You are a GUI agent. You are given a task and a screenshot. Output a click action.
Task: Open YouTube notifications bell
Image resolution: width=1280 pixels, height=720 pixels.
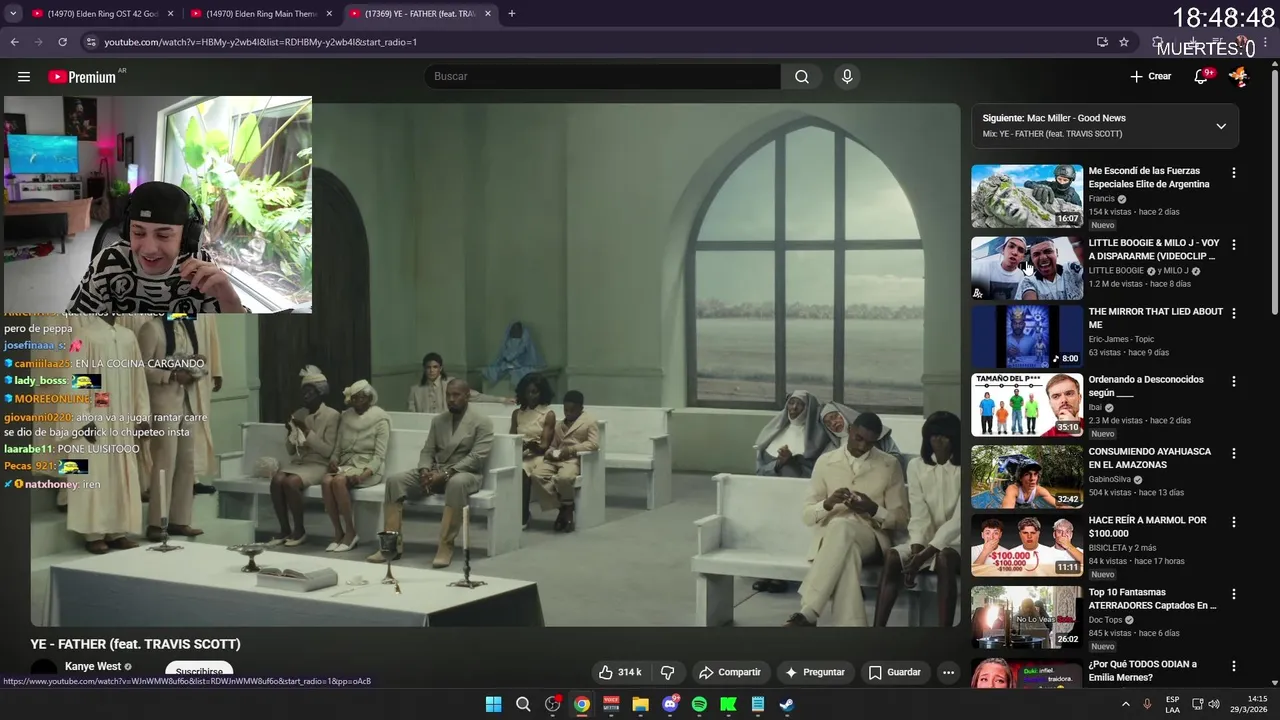click(x=1201, y=77)
